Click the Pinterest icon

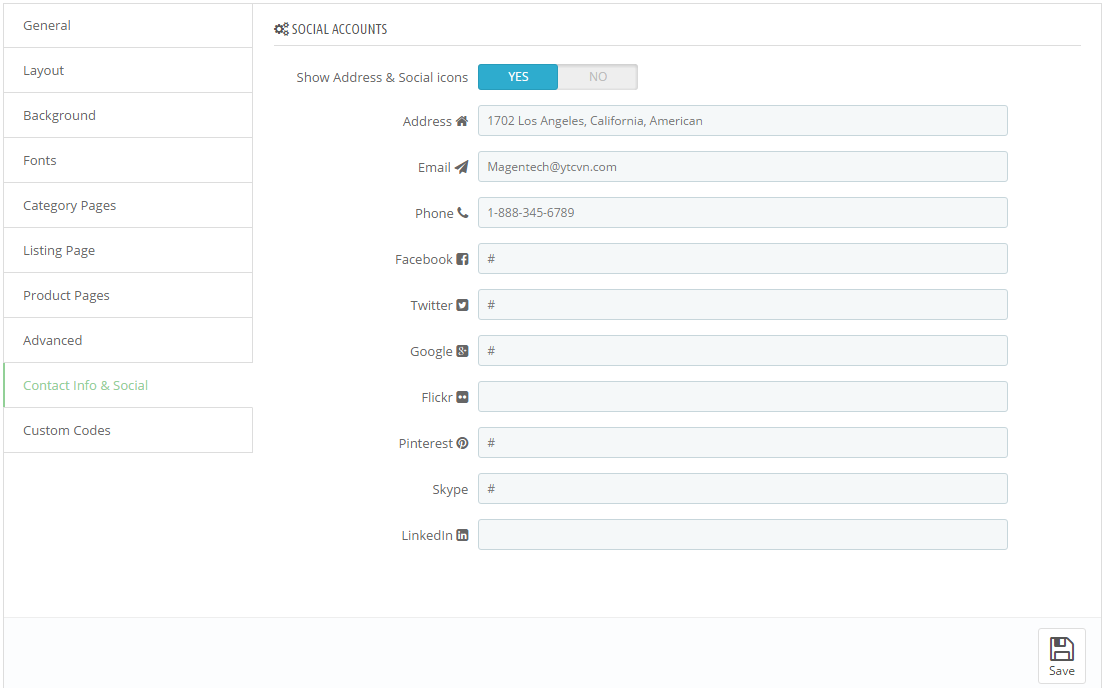[462, 443]
